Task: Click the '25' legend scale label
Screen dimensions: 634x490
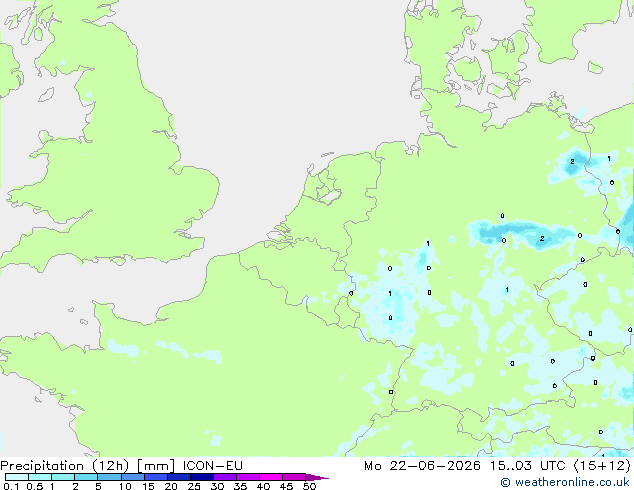Action: pos(194,486)
